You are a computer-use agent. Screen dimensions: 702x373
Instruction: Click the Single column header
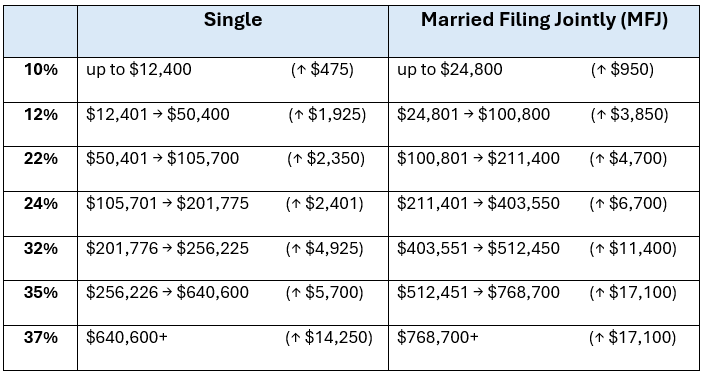[x=233, y=20]
